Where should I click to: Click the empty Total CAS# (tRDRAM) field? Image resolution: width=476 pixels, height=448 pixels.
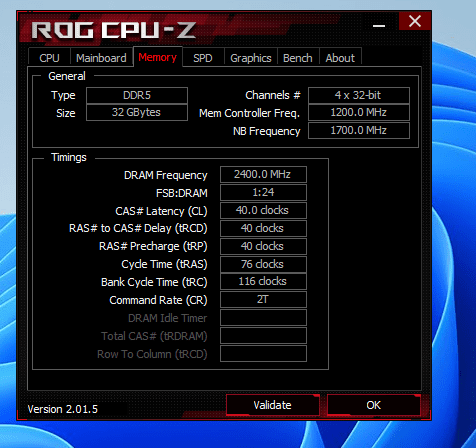[263, 336]
